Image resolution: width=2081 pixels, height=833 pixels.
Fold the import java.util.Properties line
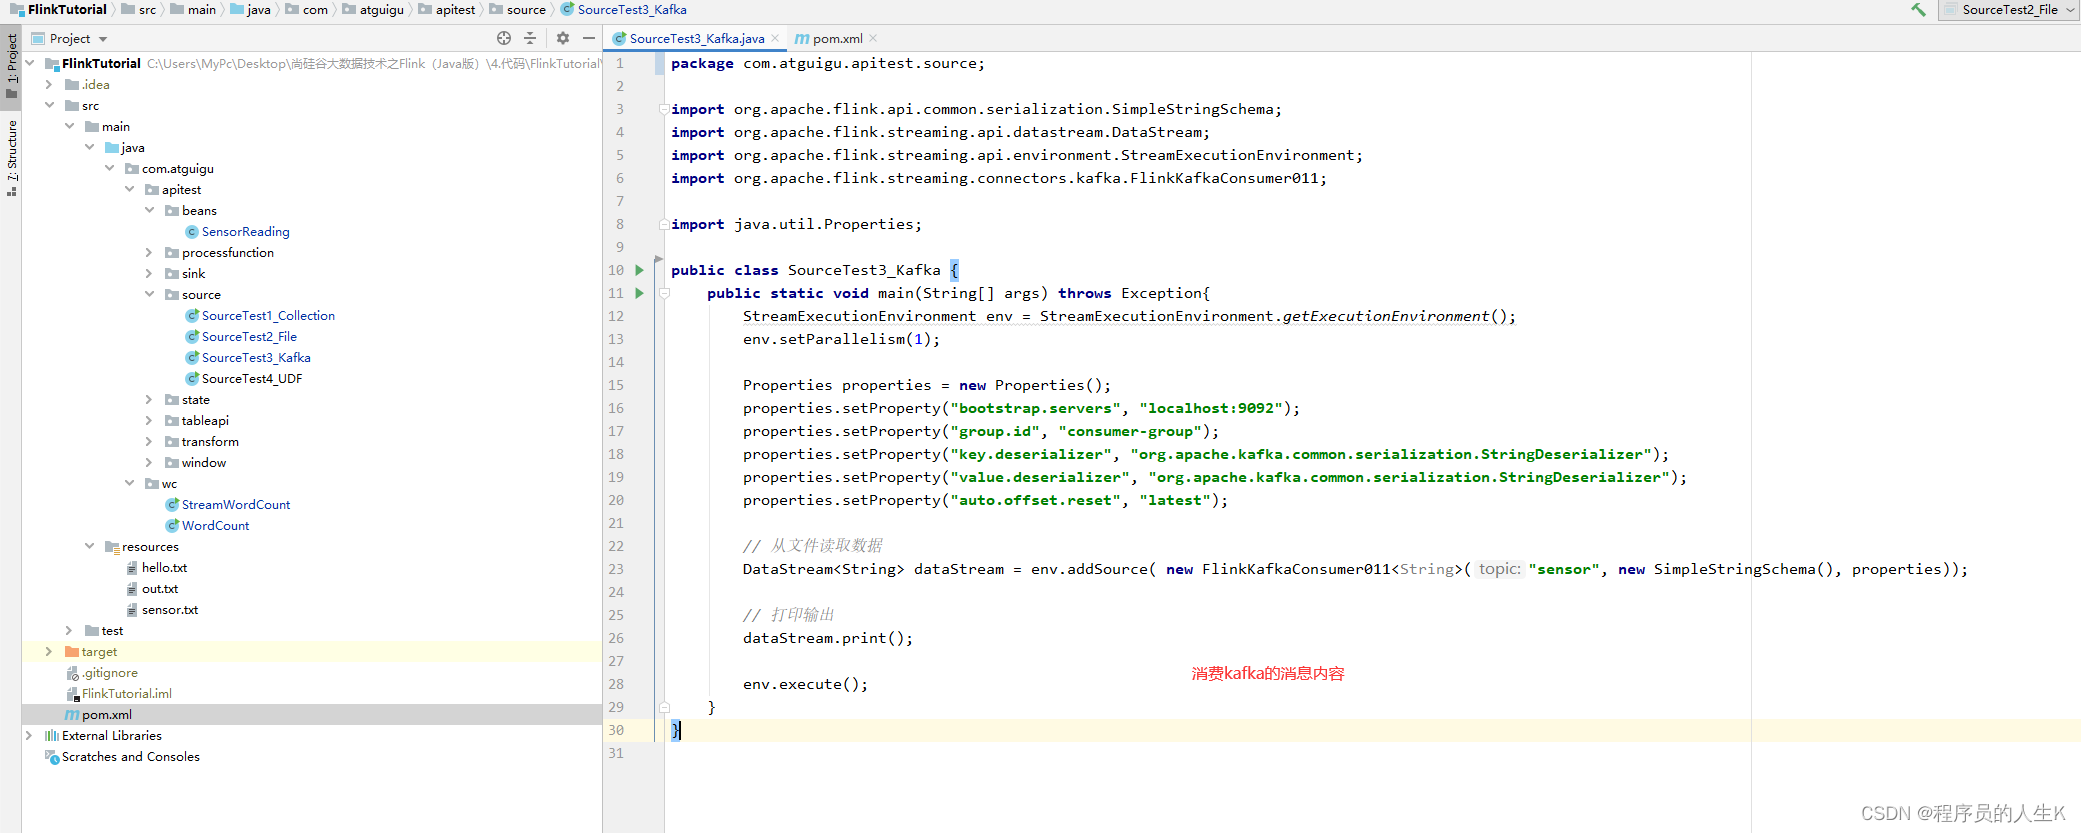point(664,224)
